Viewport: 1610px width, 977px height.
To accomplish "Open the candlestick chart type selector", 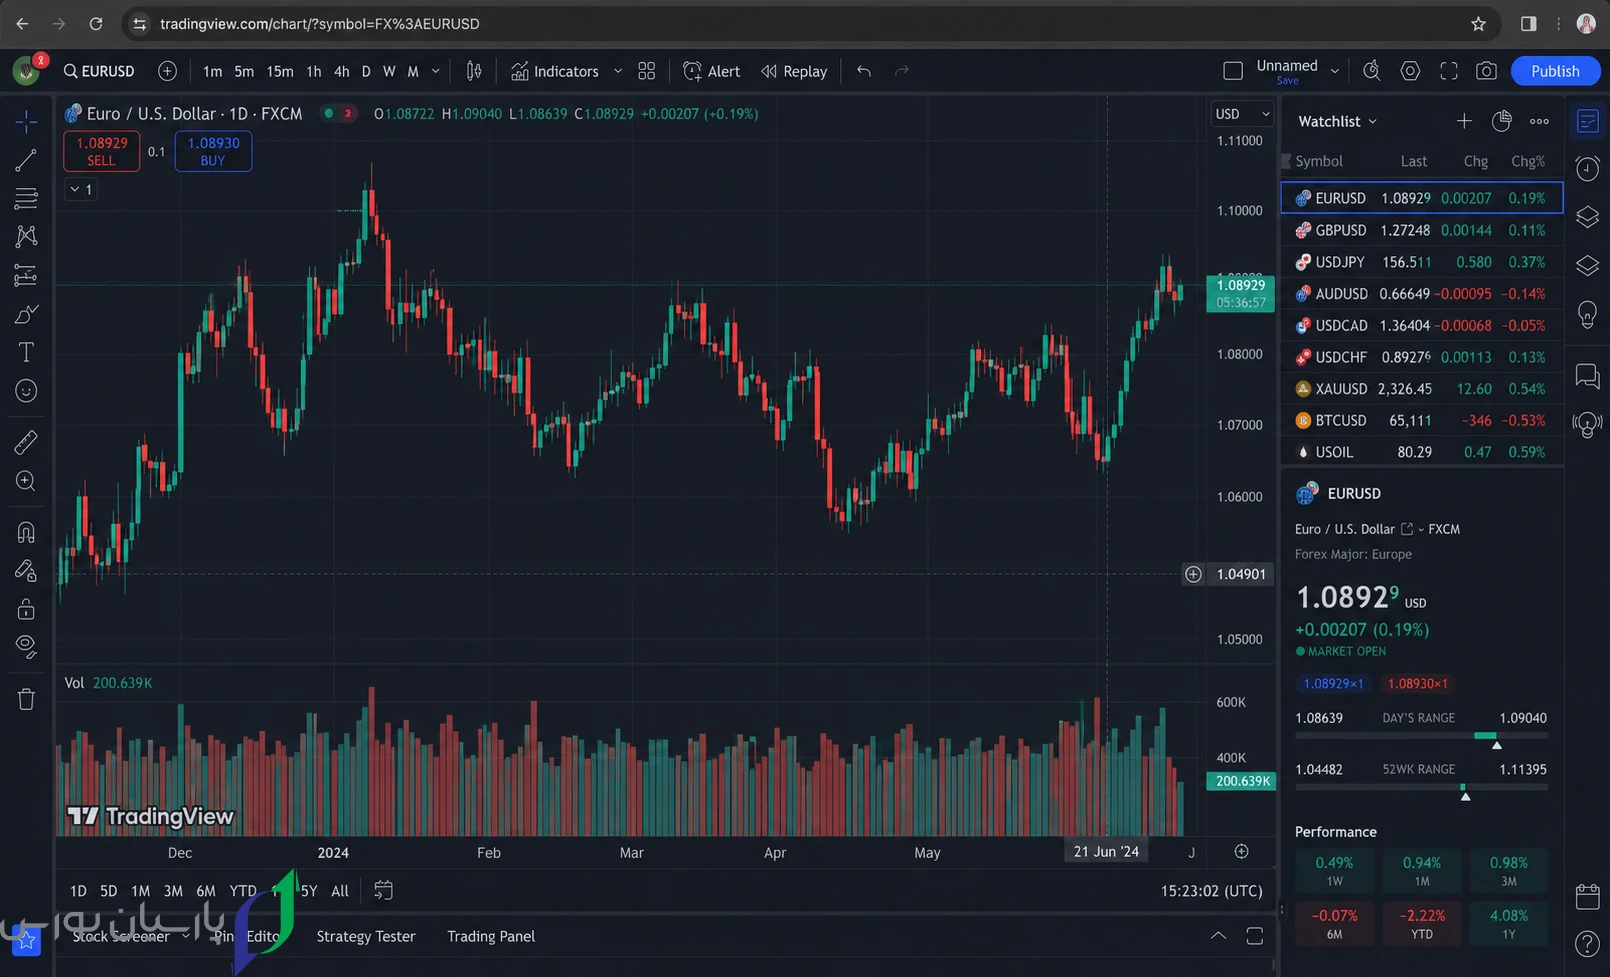I will 474,71.
